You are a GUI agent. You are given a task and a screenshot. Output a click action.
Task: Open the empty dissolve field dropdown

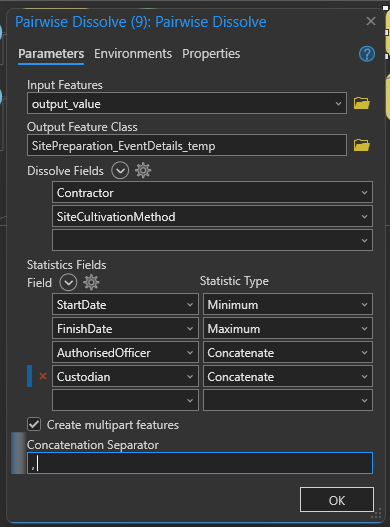(x=212, y=240)
